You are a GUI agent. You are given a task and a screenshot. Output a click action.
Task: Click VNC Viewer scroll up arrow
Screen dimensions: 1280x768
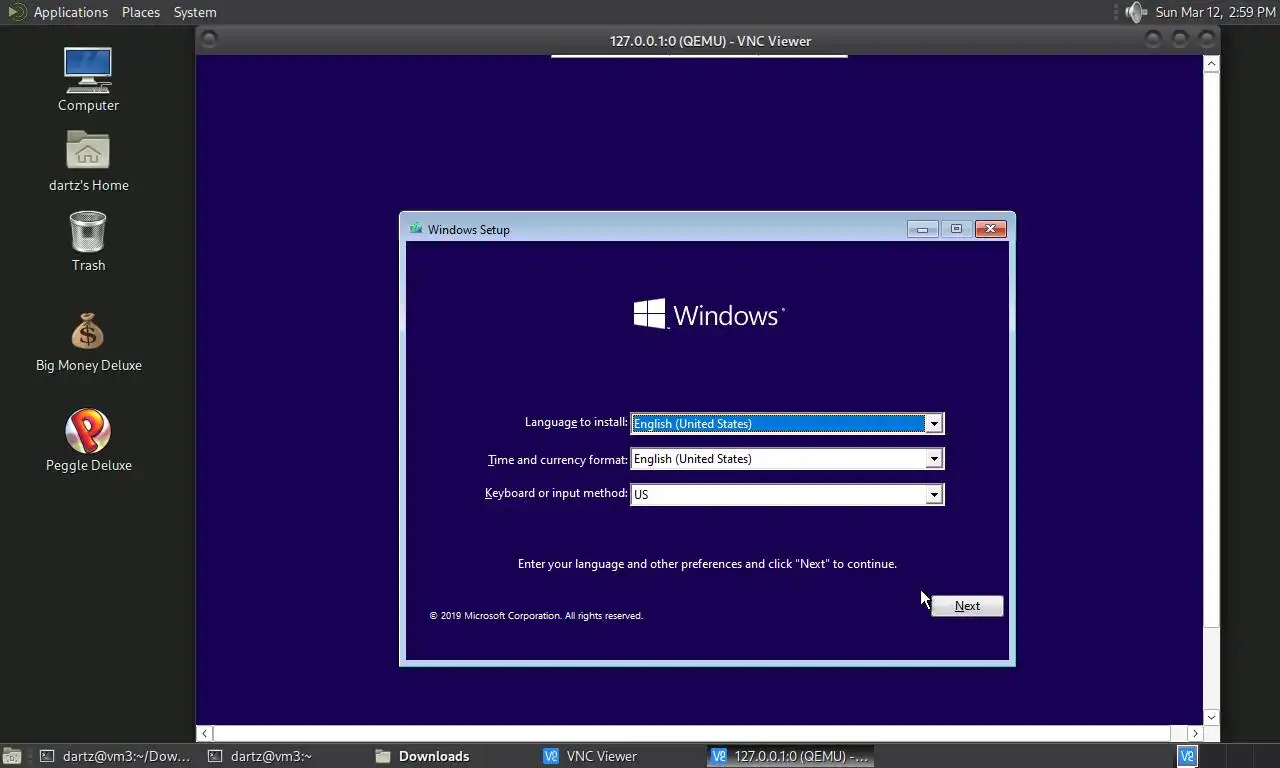click(1211, 64)
